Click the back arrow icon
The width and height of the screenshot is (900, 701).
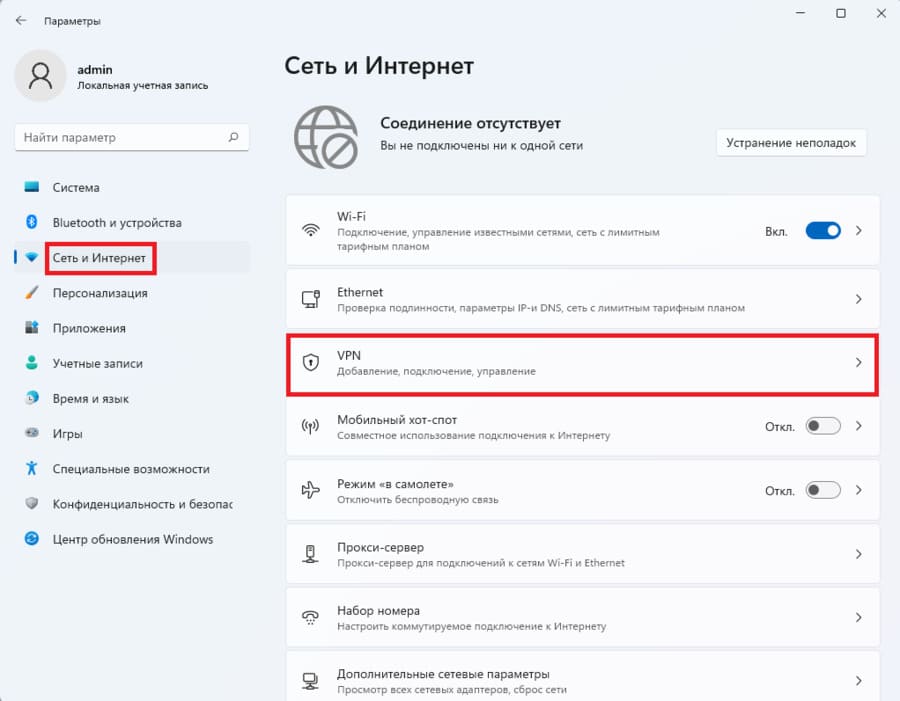(21, 21)
